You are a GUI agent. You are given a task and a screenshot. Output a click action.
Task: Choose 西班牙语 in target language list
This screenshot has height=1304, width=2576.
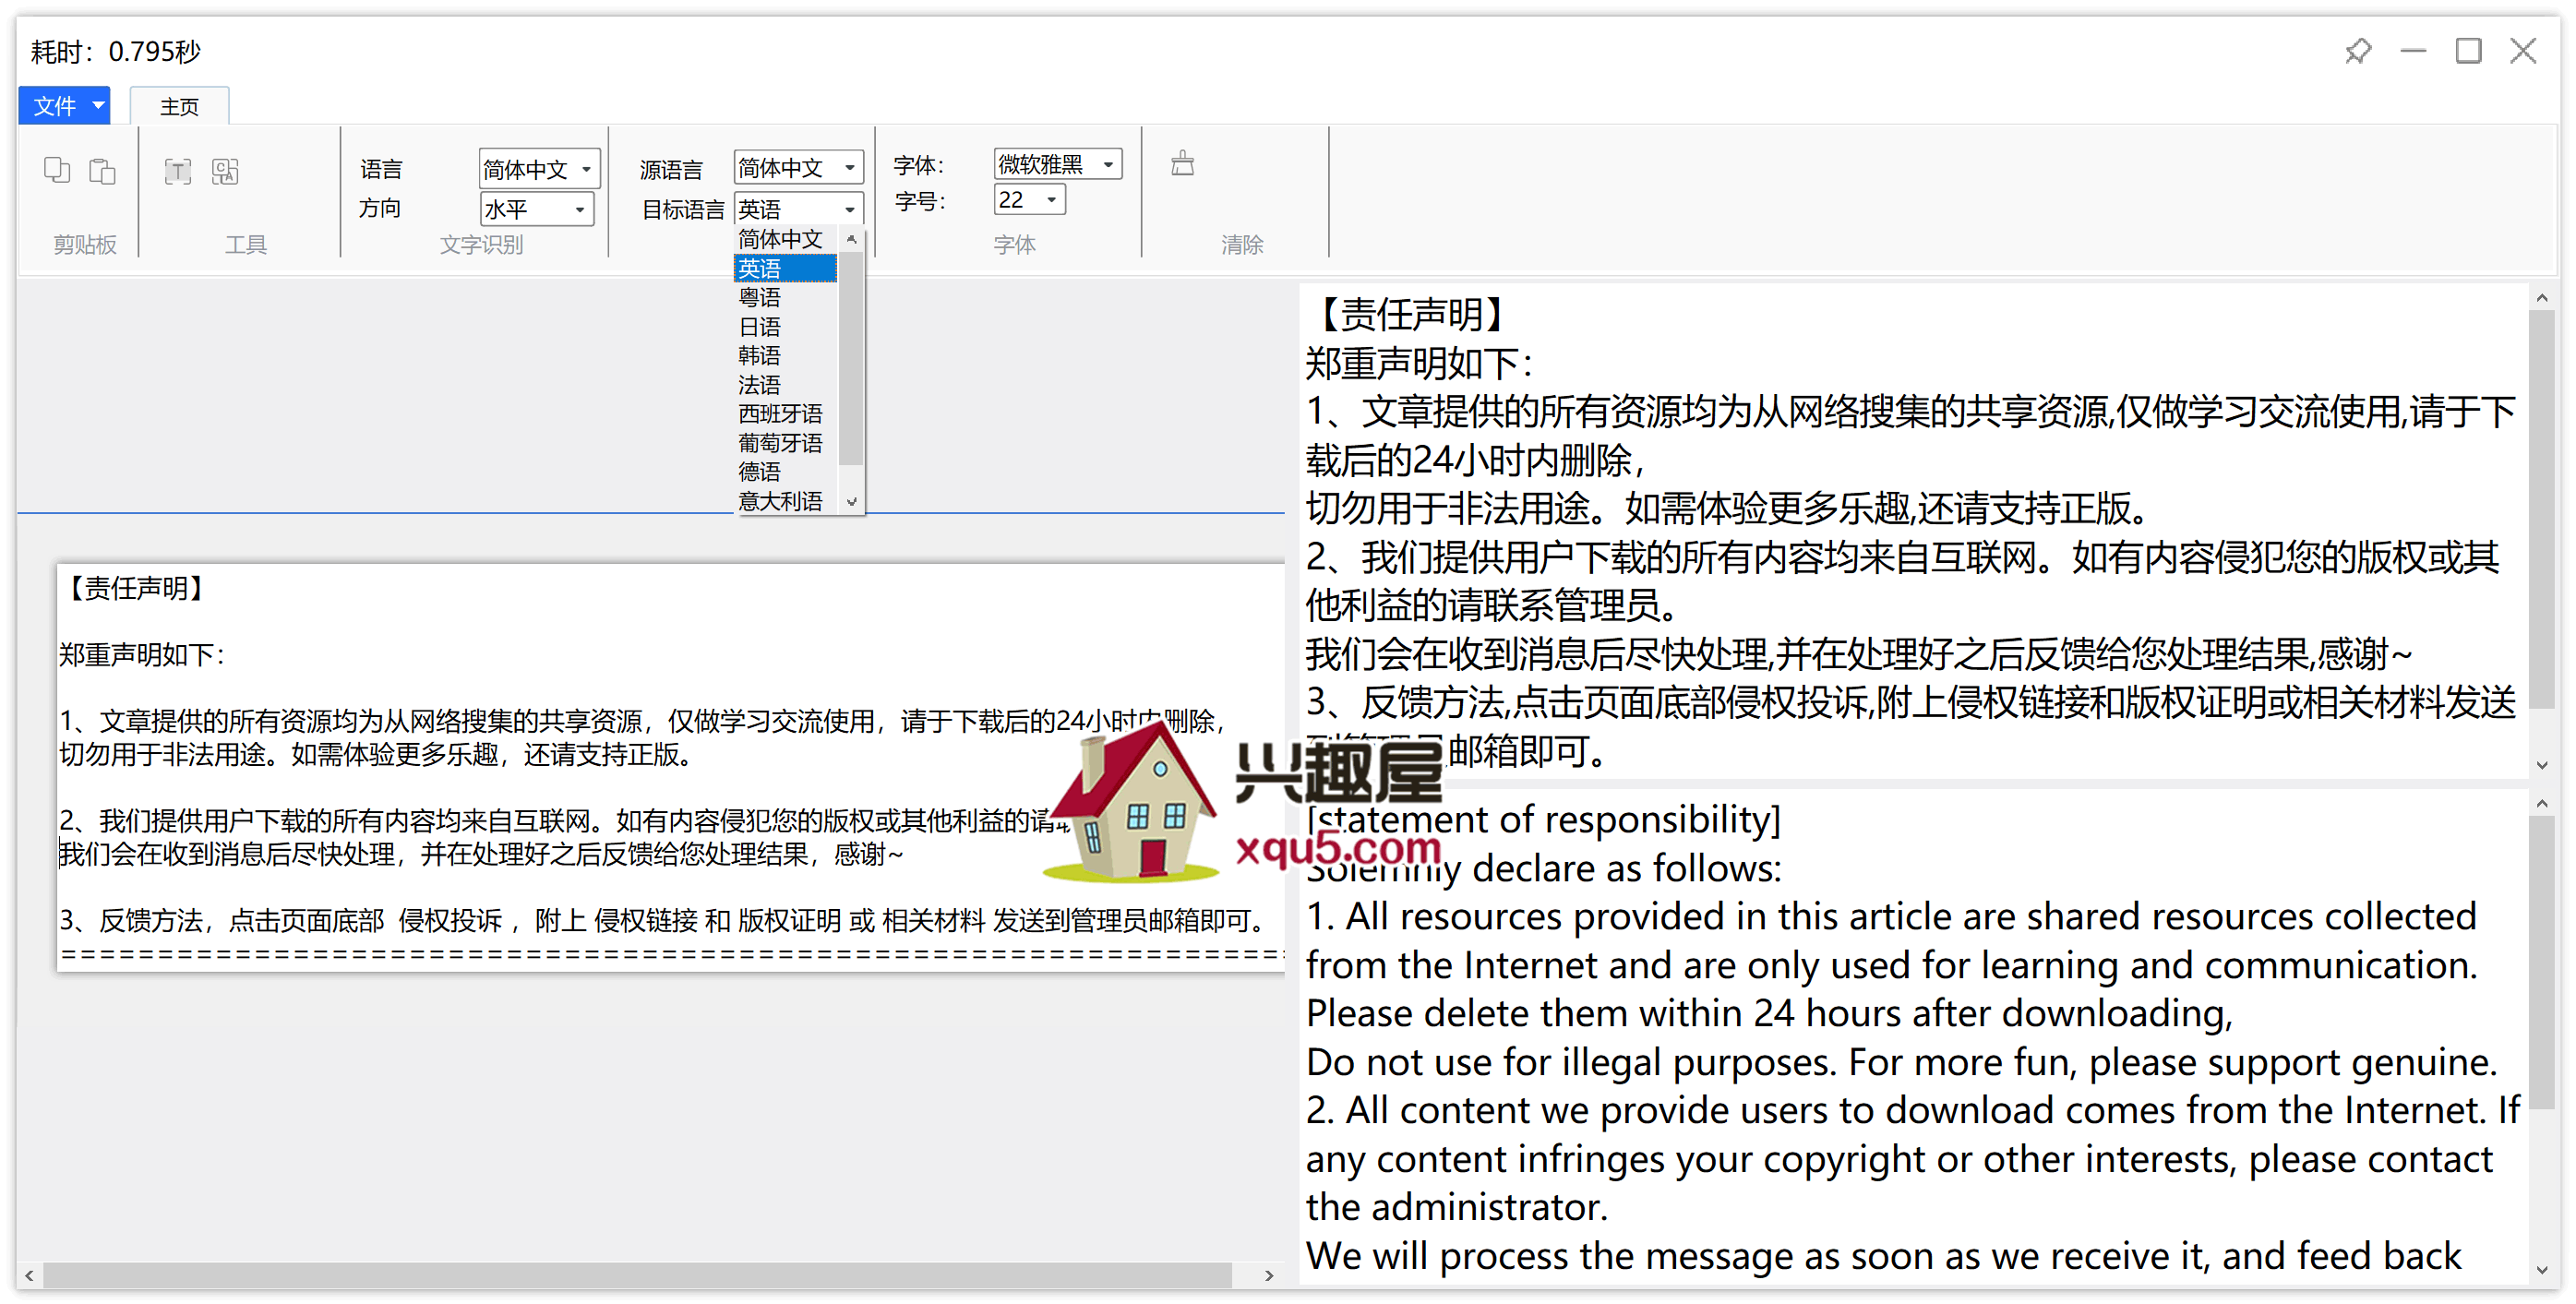[x=786, y=414]
